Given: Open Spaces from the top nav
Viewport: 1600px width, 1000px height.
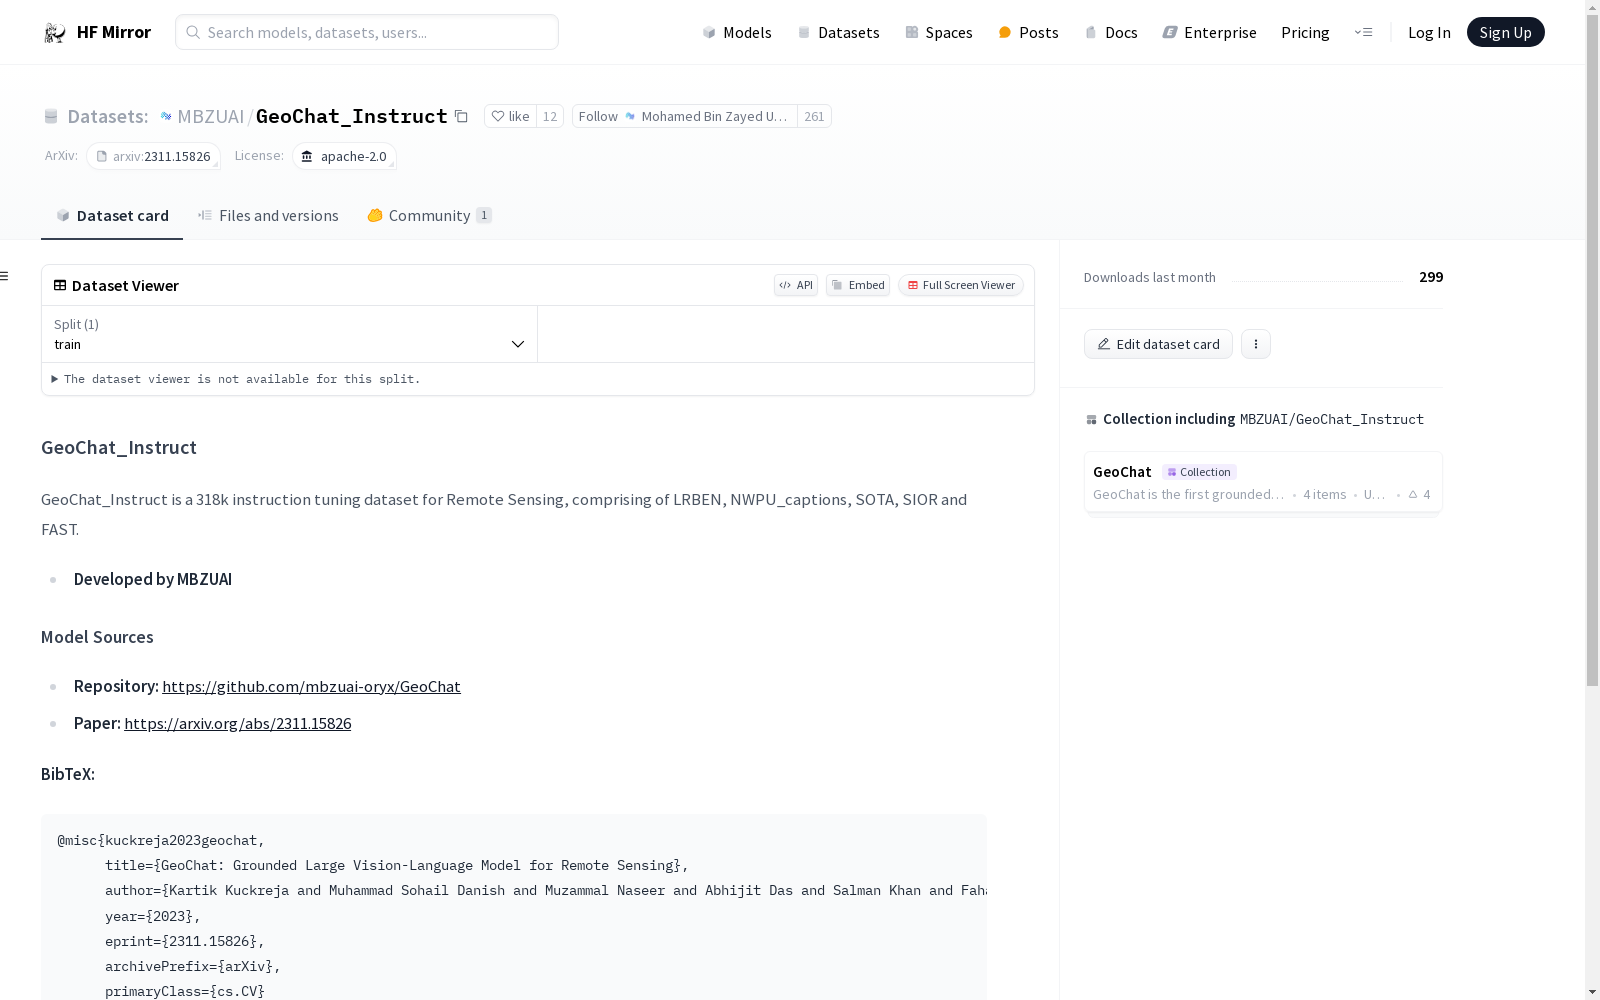Looking at the screenshot, I should point(939,32).
